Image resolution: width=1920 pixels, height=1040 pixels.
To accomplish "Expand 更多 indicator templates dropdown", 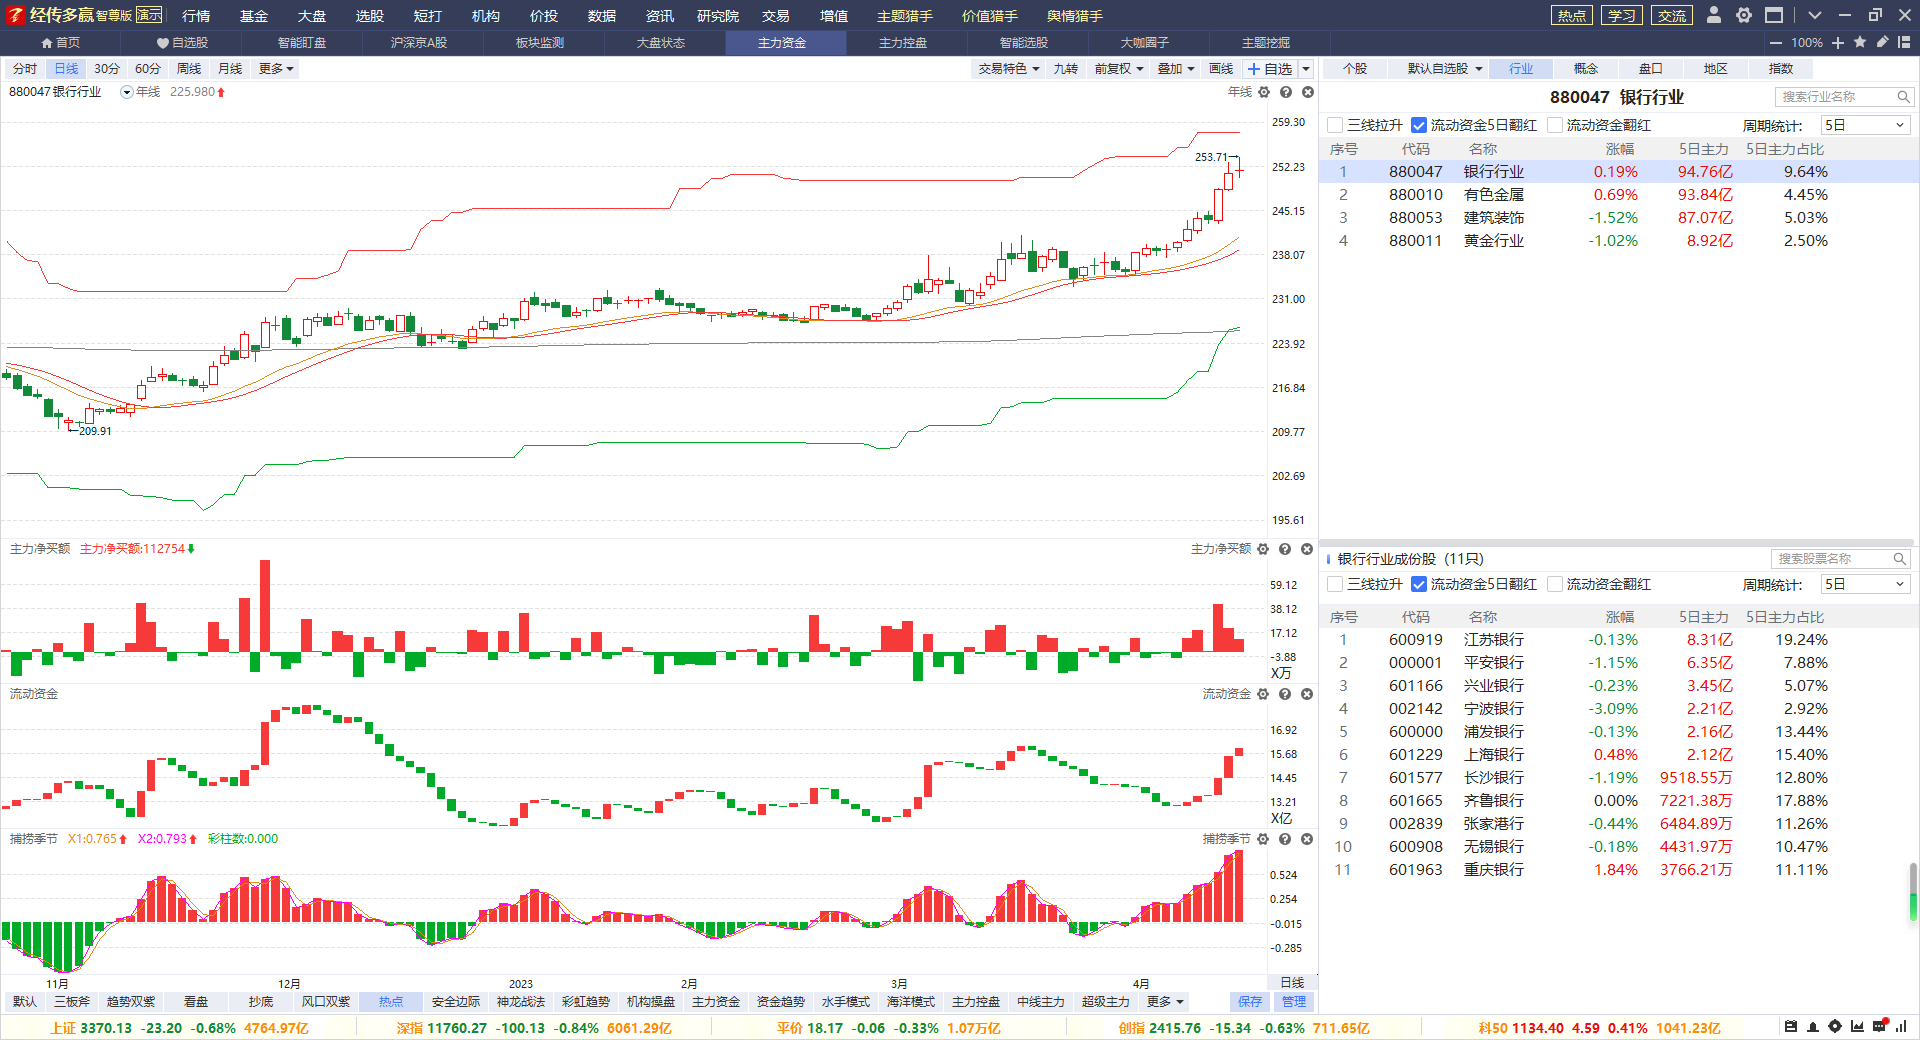I will click(x=1165, y=1002).
